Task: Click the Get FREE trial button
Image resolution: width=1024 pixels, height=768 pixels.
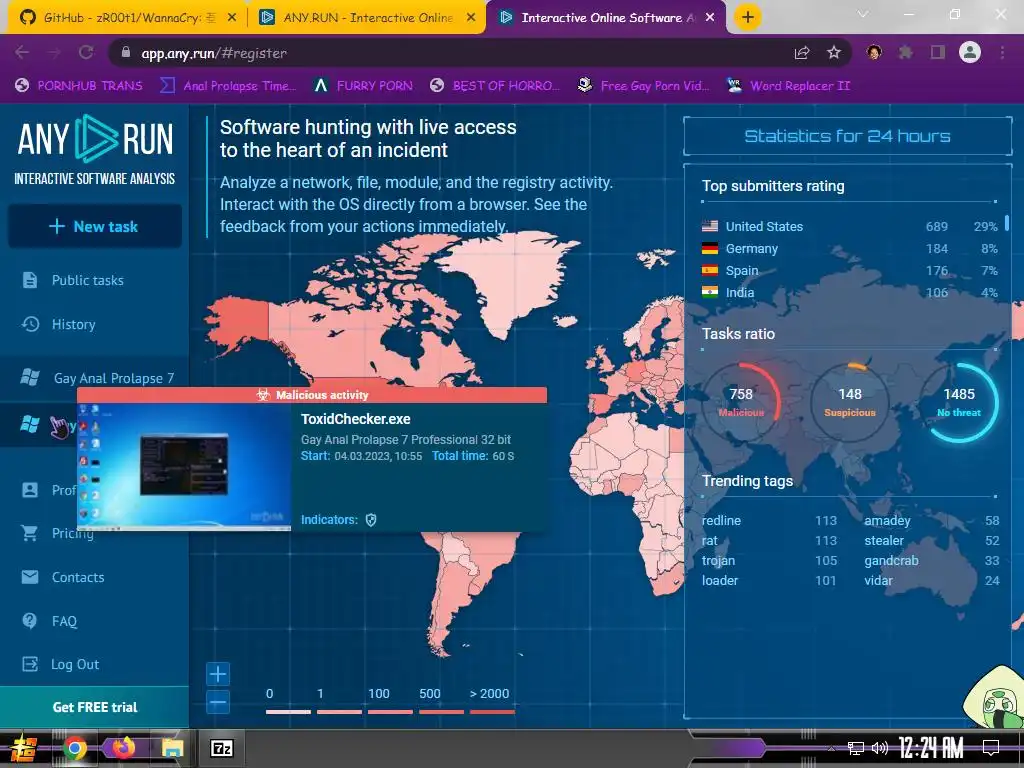Action: pyautogui.click(x=94, y=707)
